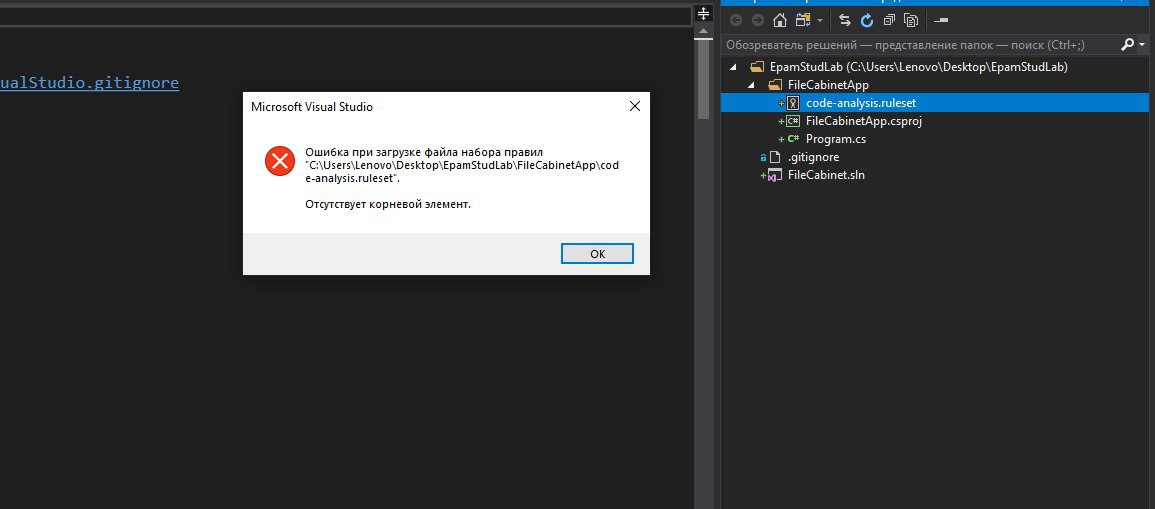Click the folder icon of EpamStudLab
This screenshot has width=1155, height=509.
(756, 67)
